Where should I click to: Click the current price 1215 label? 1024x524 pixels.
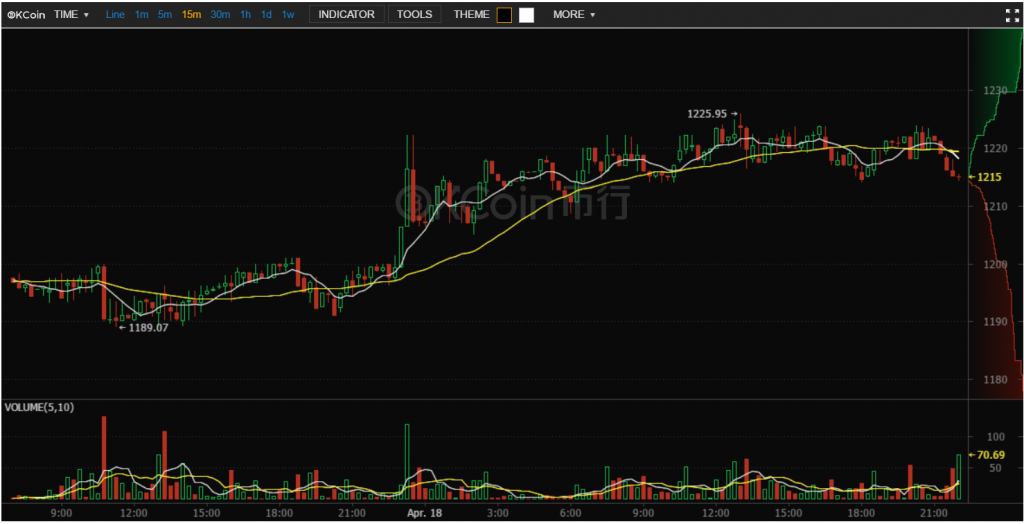[x=989, y=177]
